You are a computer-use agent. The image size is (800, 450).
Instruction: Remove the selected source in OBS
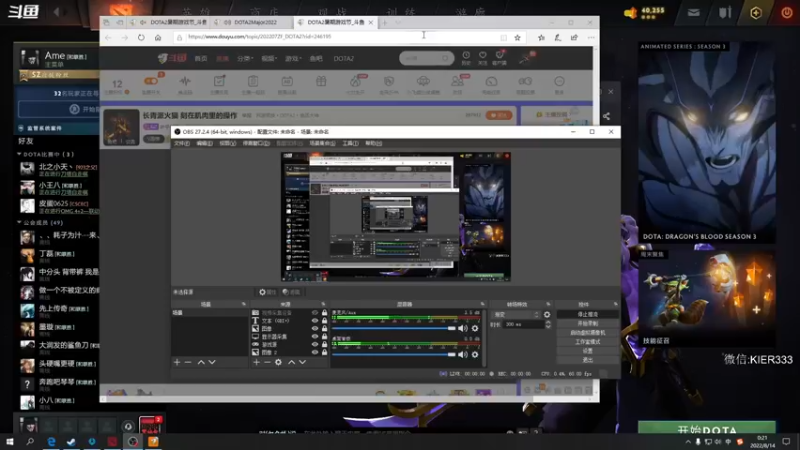267,362
